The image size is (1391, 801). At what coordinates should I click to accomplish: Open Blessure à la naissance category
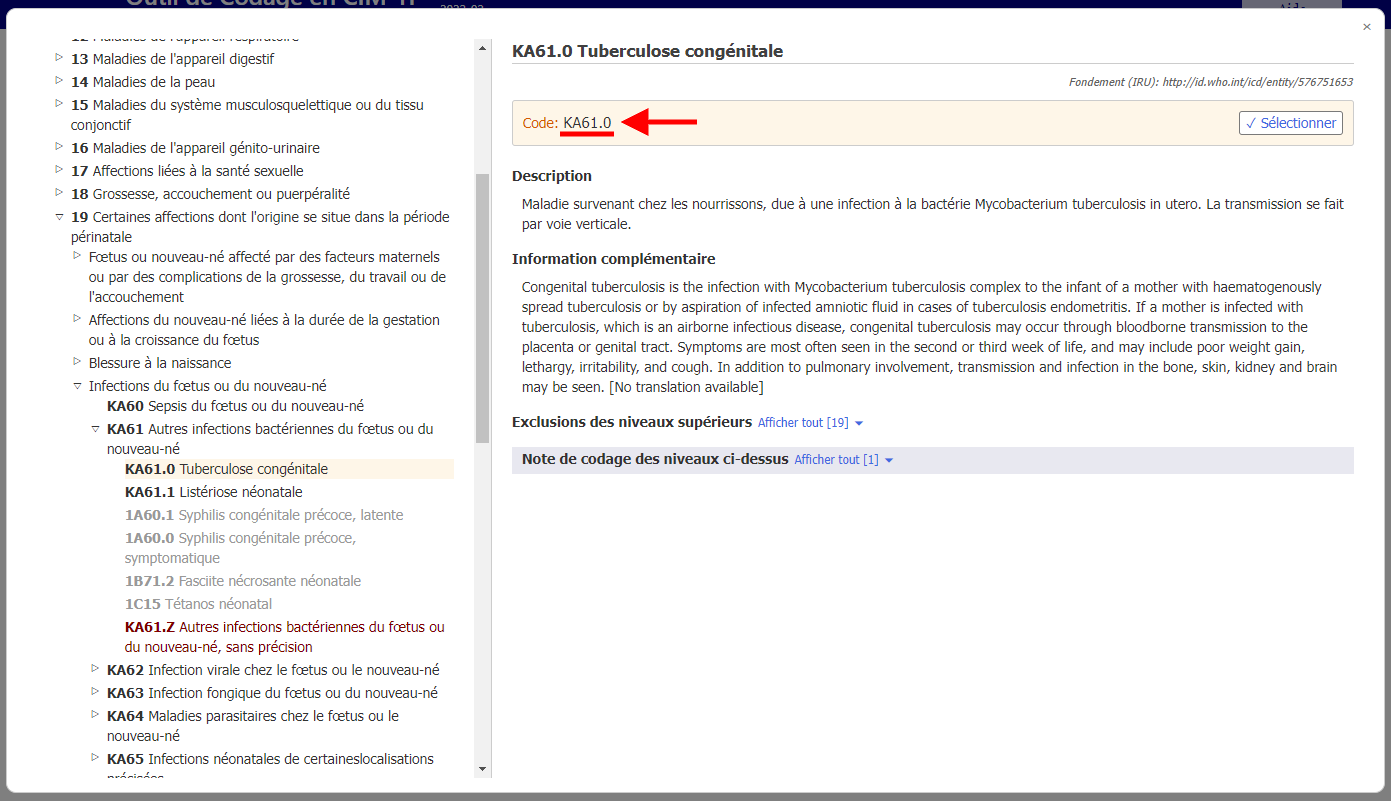(160, 363)
